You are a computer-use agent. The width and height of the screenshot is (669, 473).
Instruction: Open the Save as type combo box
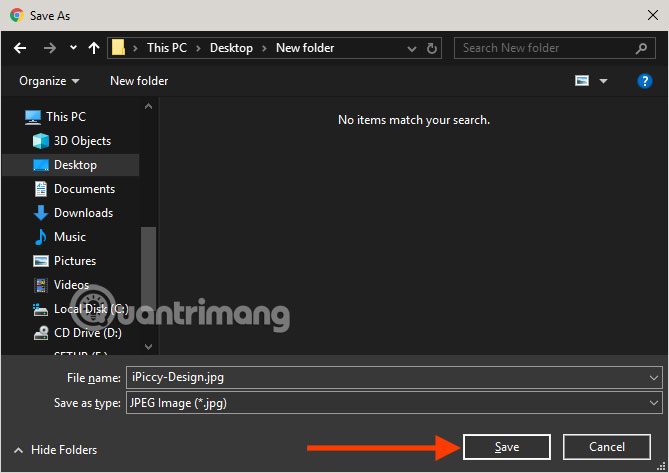point(394,403)
